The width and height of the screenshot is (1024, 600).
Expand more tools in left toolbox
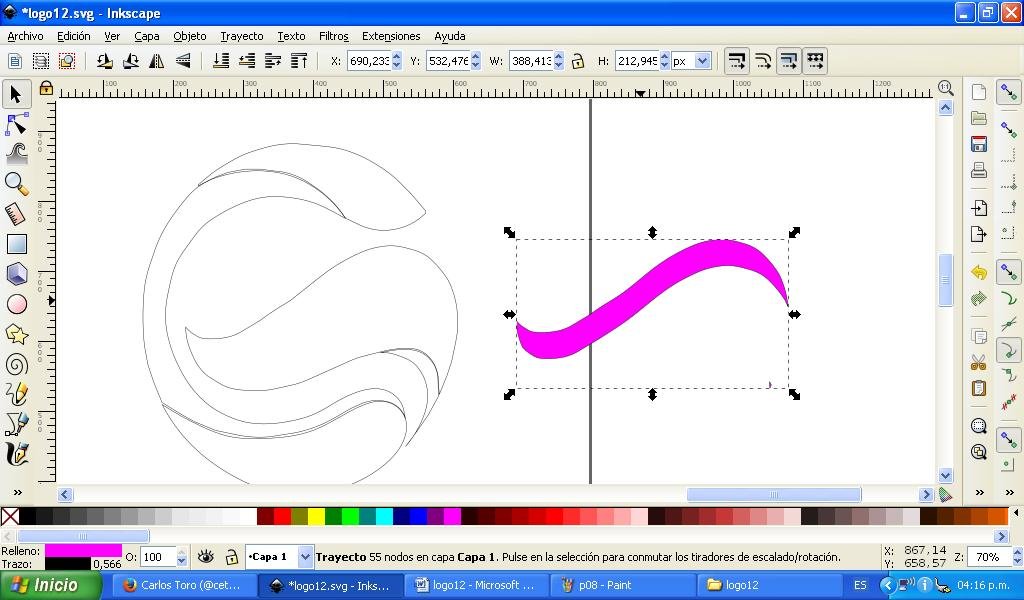(17, 492)
